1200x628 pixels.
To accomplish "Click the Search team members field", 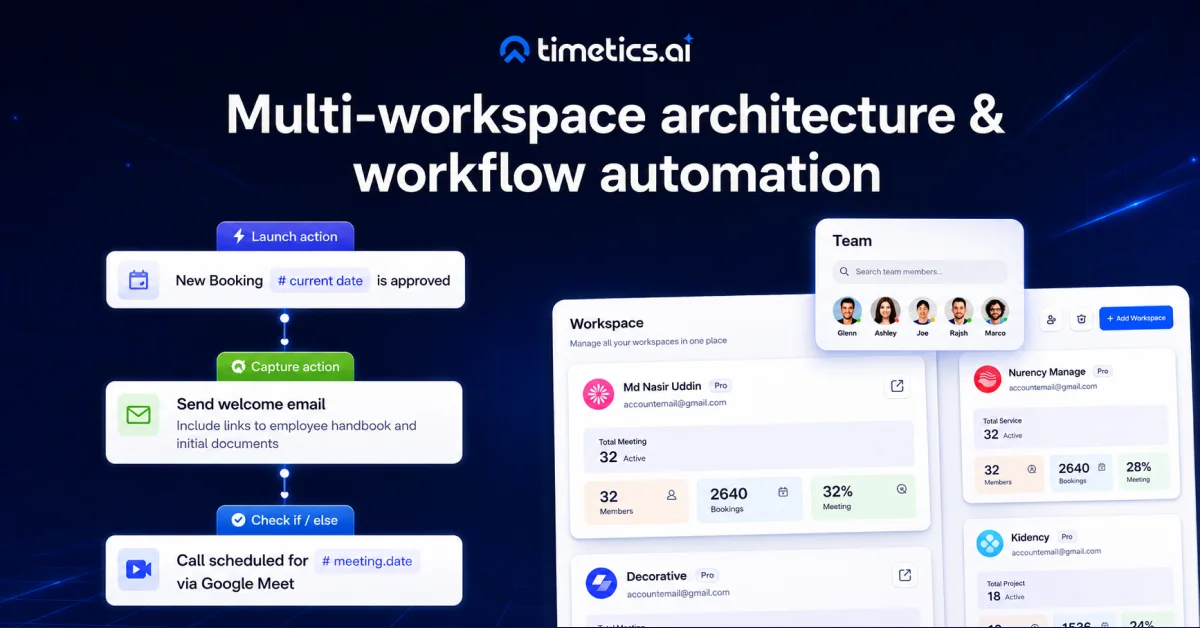I will click(920, 271).
